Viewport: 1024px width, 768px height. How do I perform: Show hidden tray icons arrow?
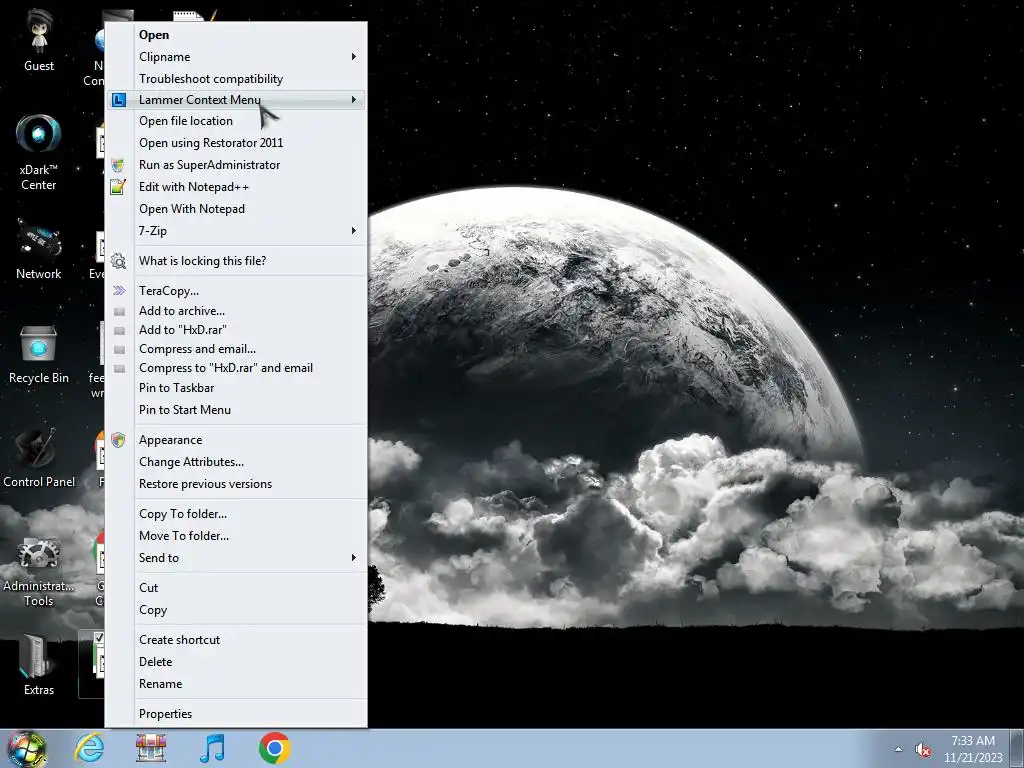tap(899, 749)
